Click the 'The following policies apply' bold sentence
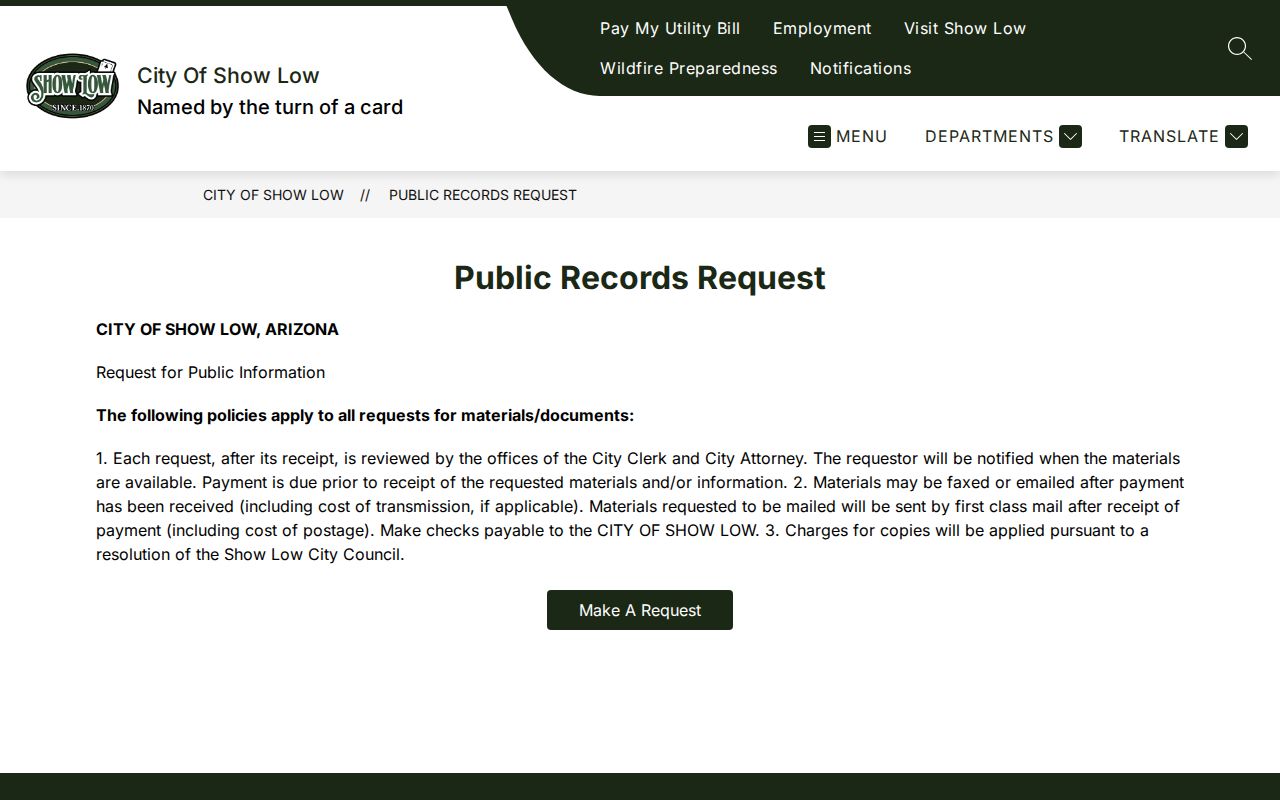 365,415
